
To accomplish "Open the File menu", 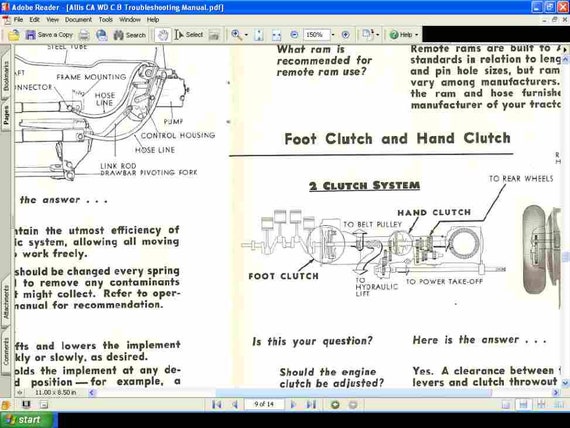I will coord(18,20).
